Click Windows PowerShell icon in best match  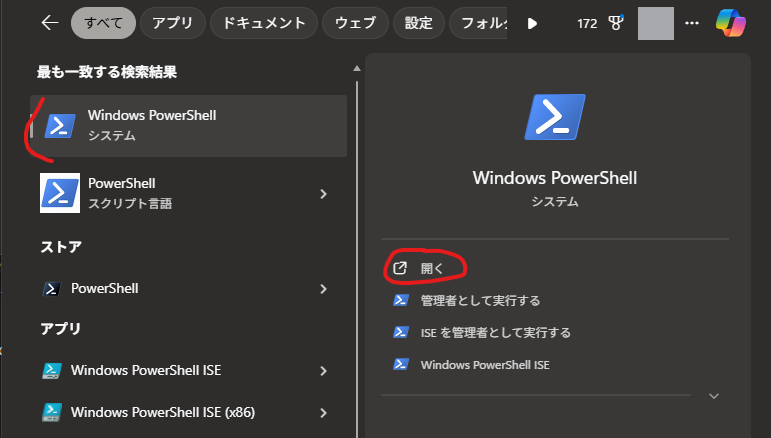click(x=60, y=125)
